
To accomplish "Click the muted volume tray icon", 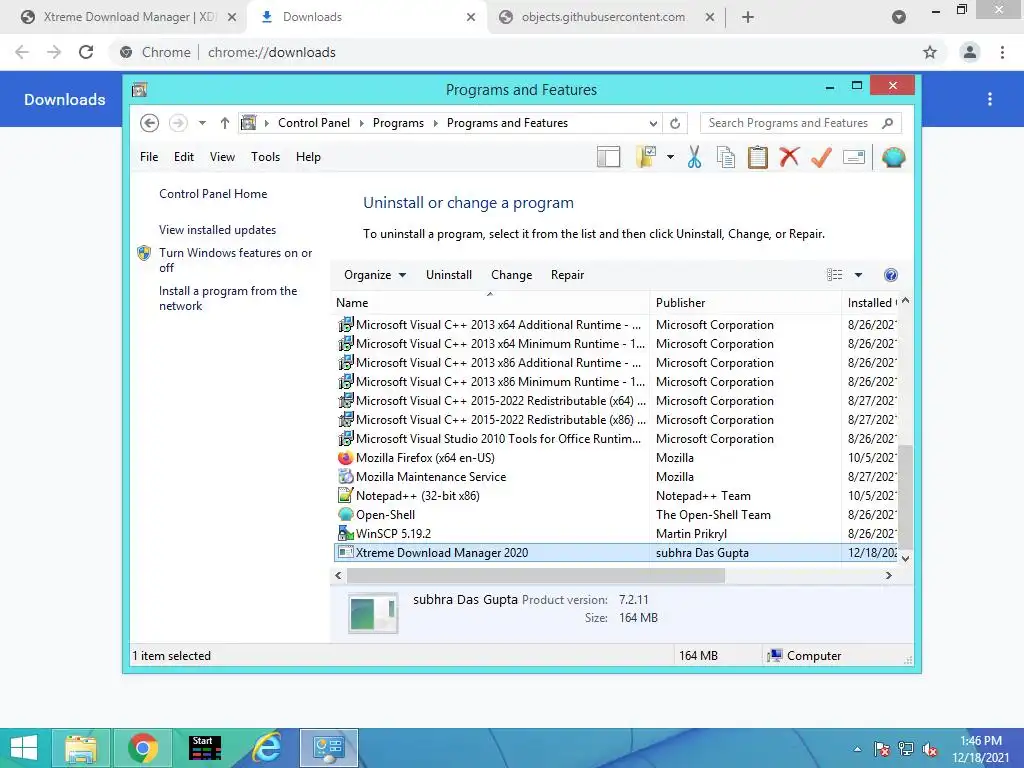I will 931,750.
